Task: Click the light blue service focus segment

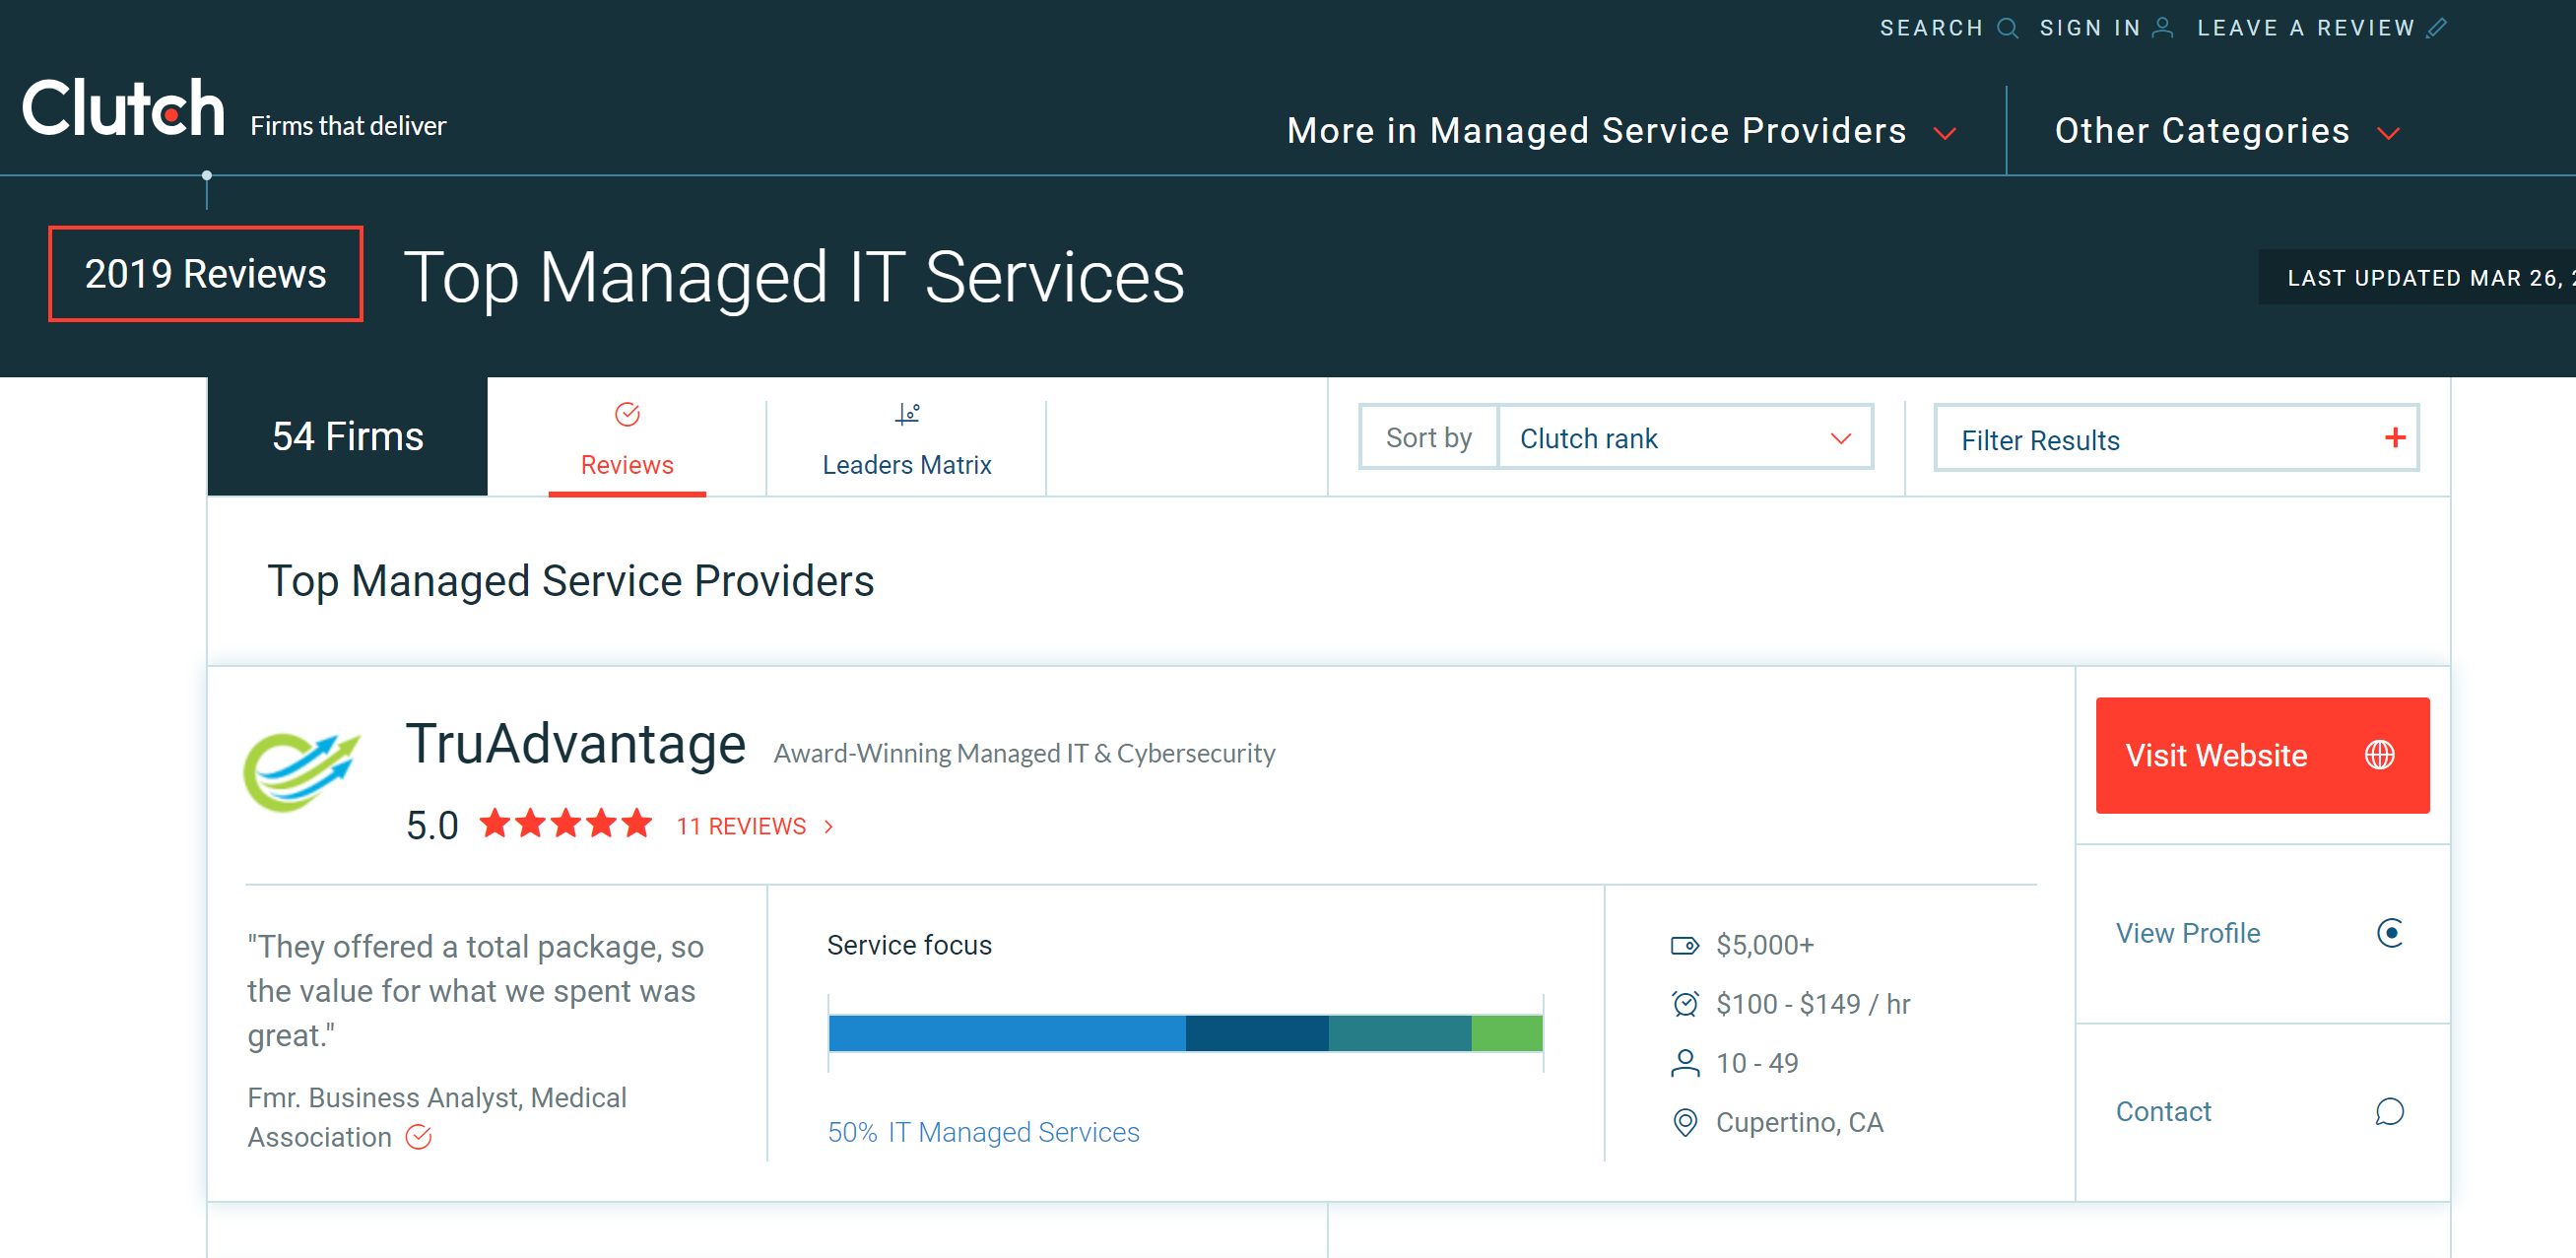Action: (1007, 1033)
